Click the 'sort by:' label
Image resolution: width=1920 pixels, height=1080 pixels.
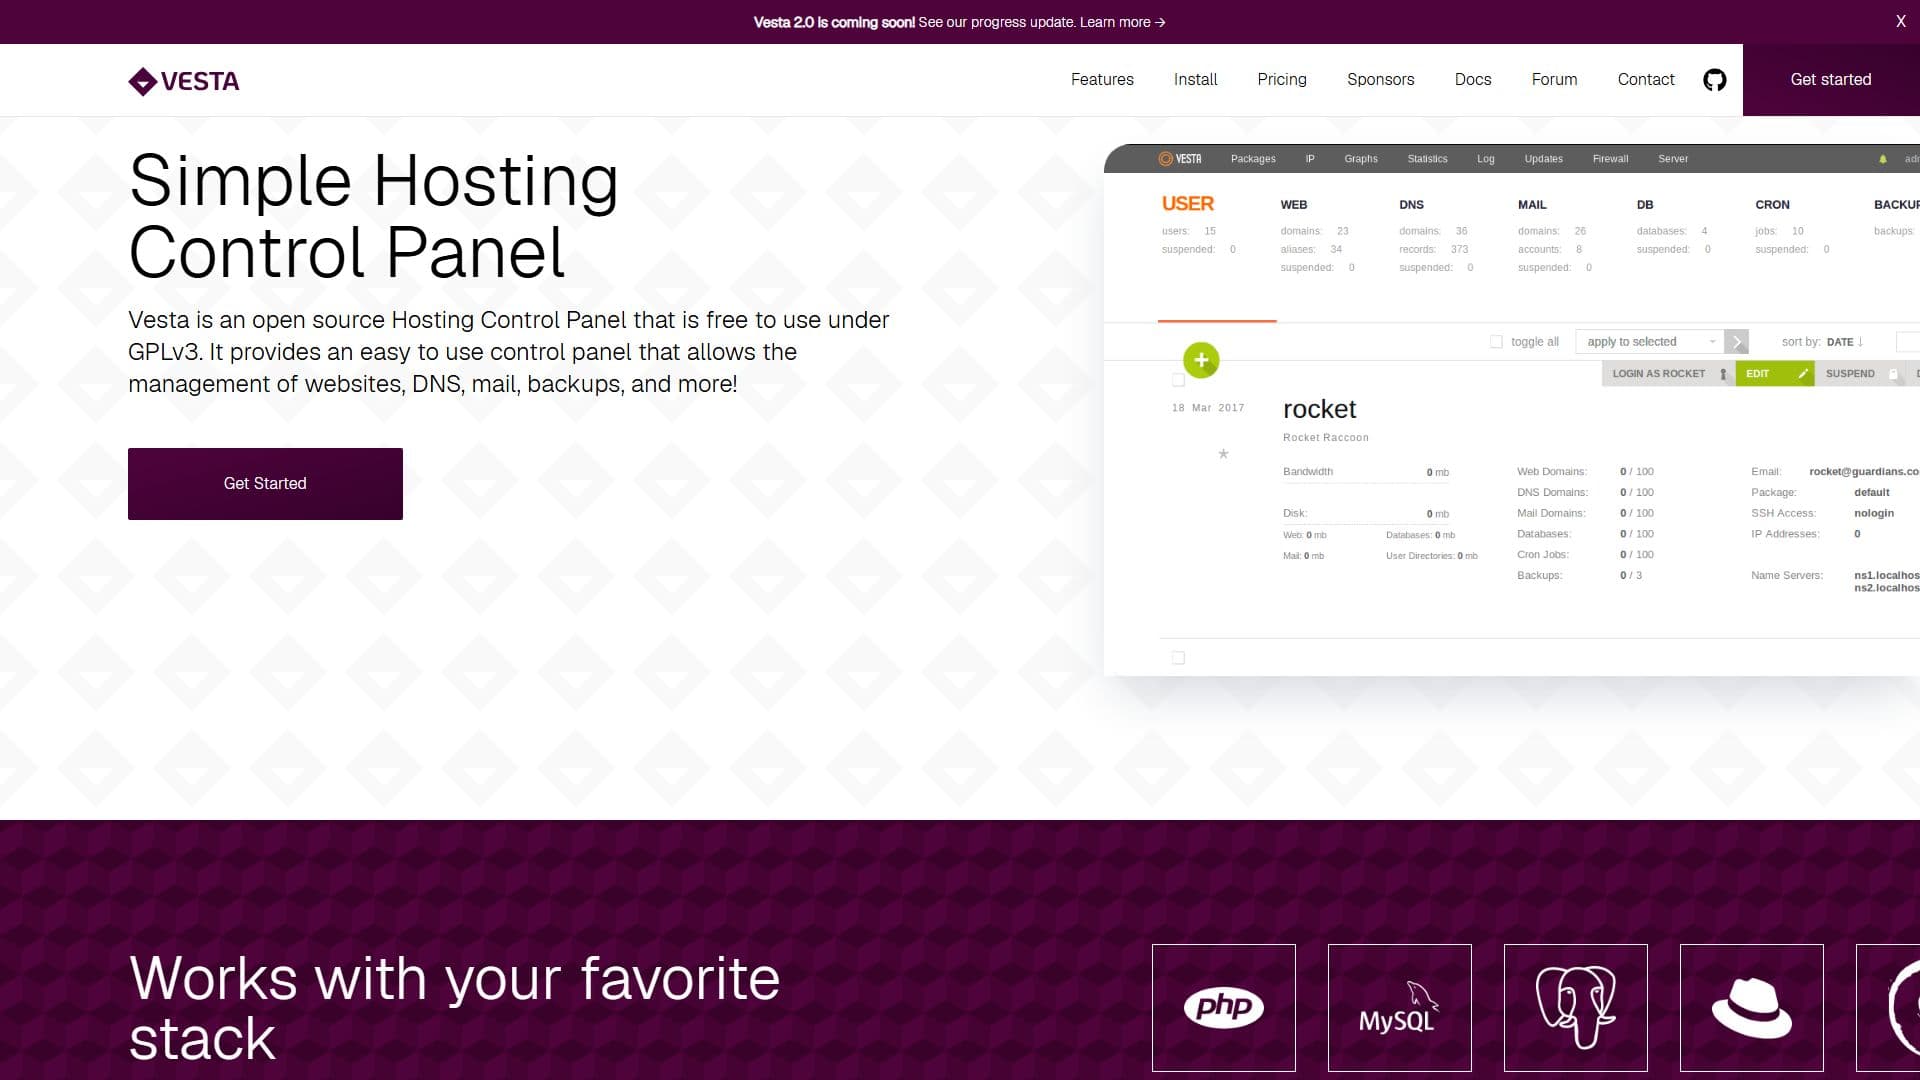(x=1801, y=342)
